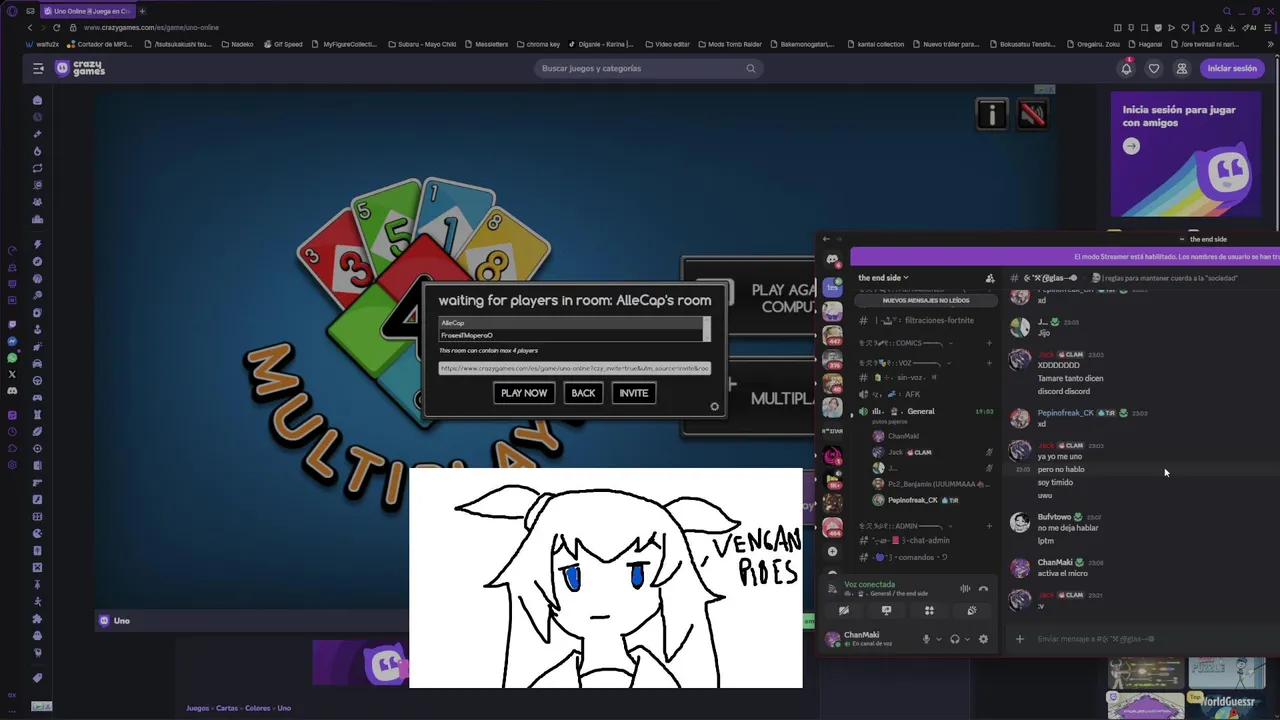Click the INVITE button

coord(634,393)
